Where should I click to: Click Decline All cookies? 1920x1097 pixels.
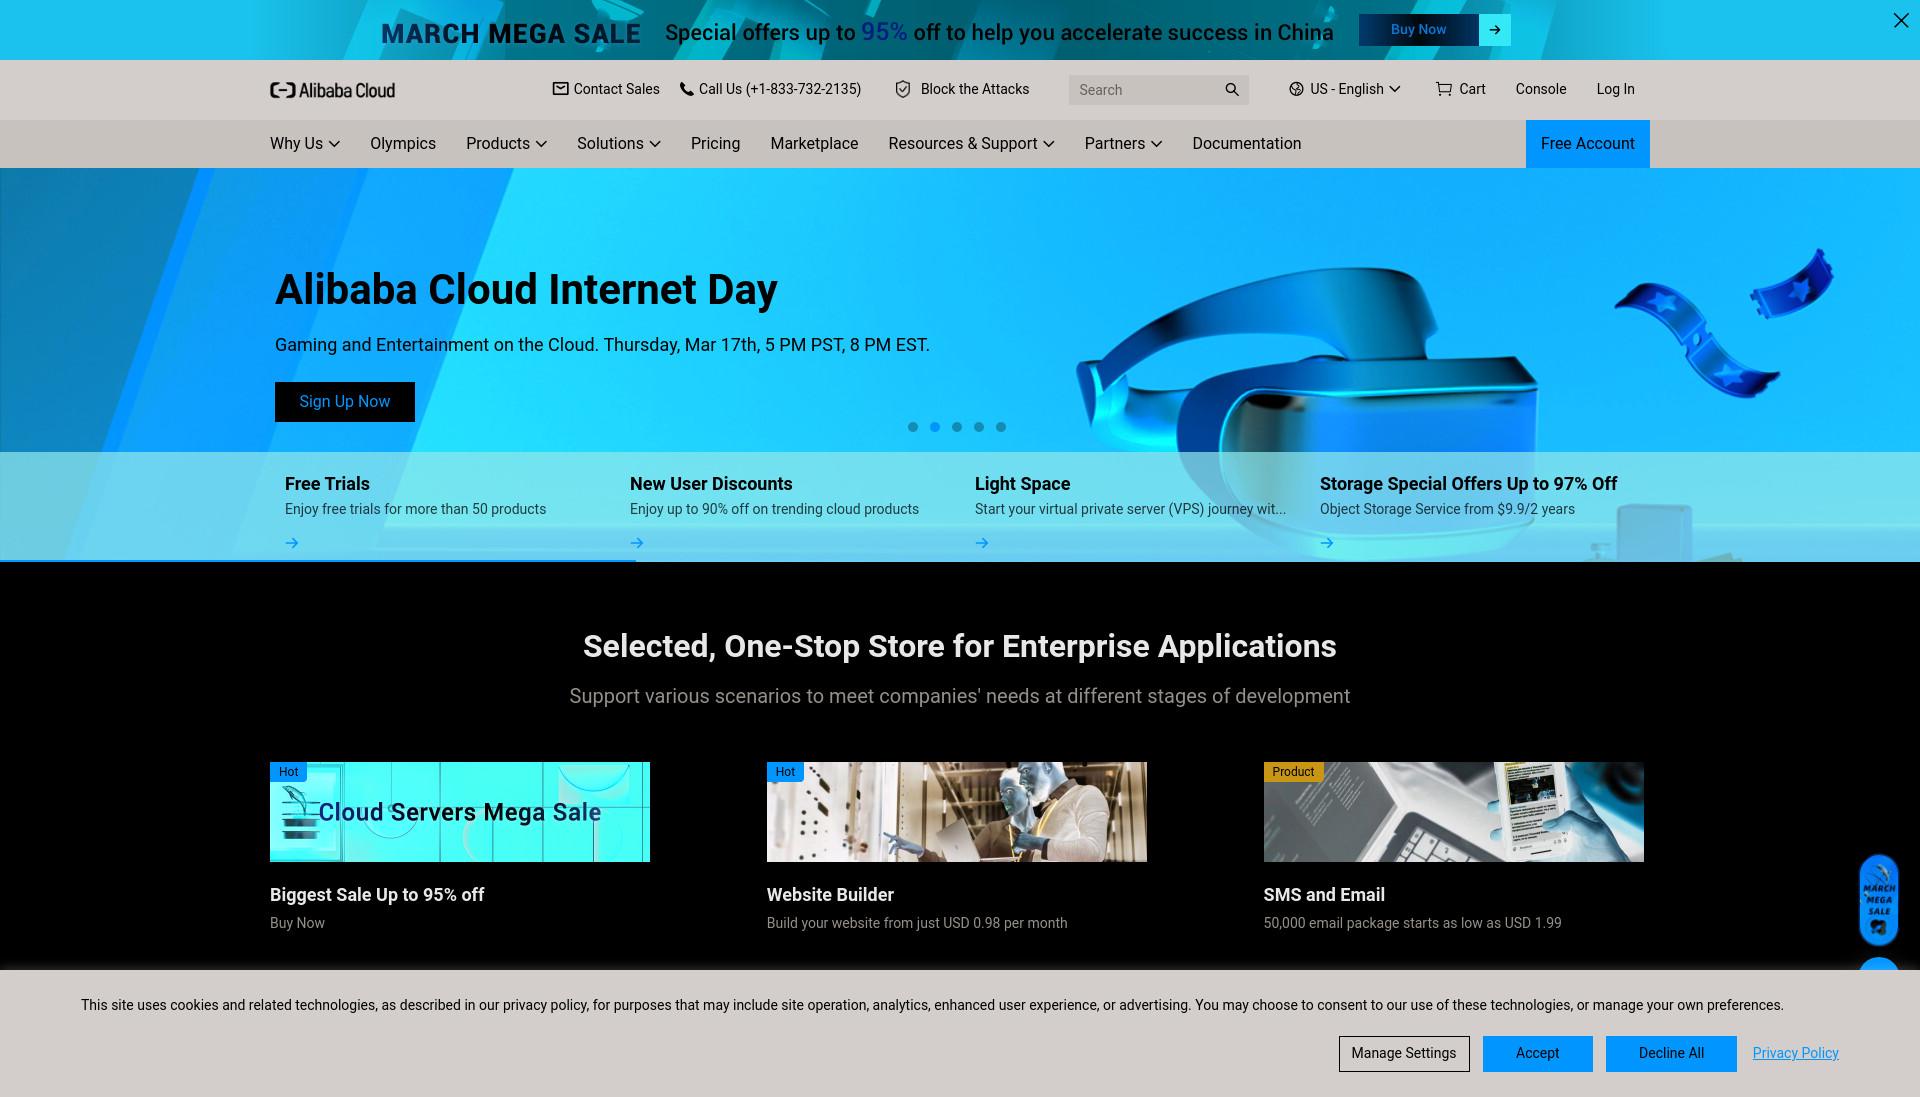[1671, 1053]
